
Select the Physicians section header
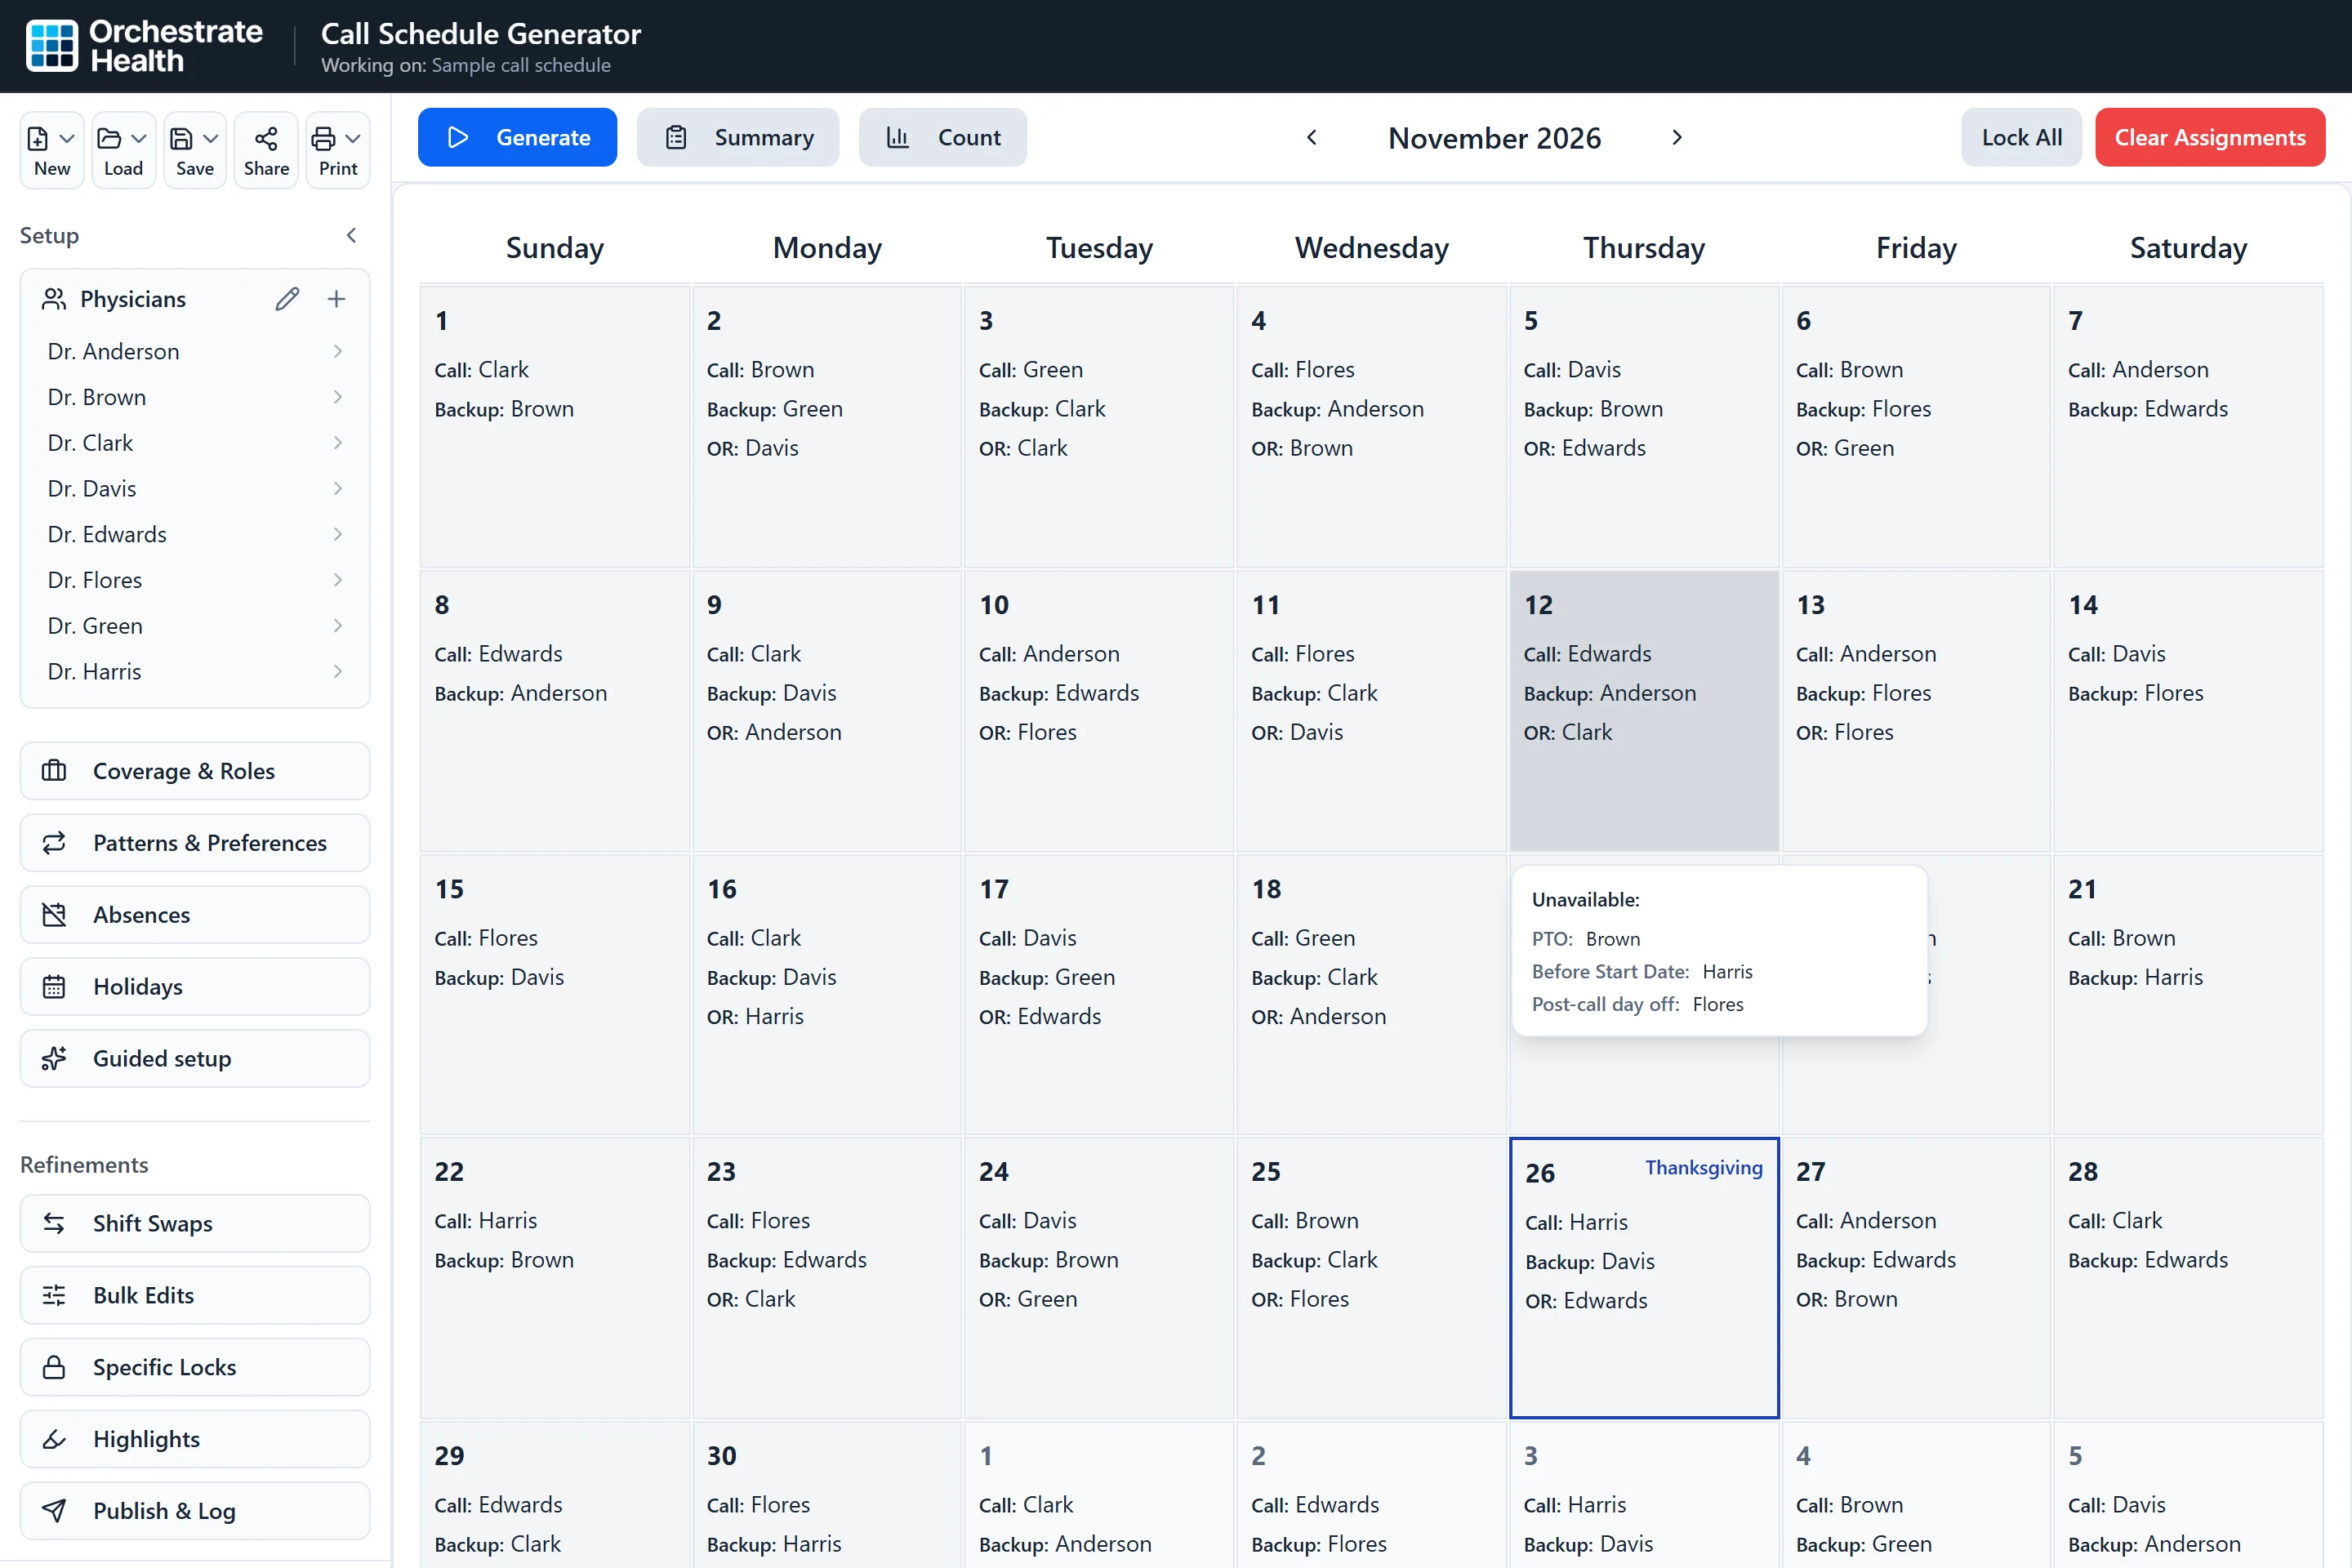click(133, 299)
